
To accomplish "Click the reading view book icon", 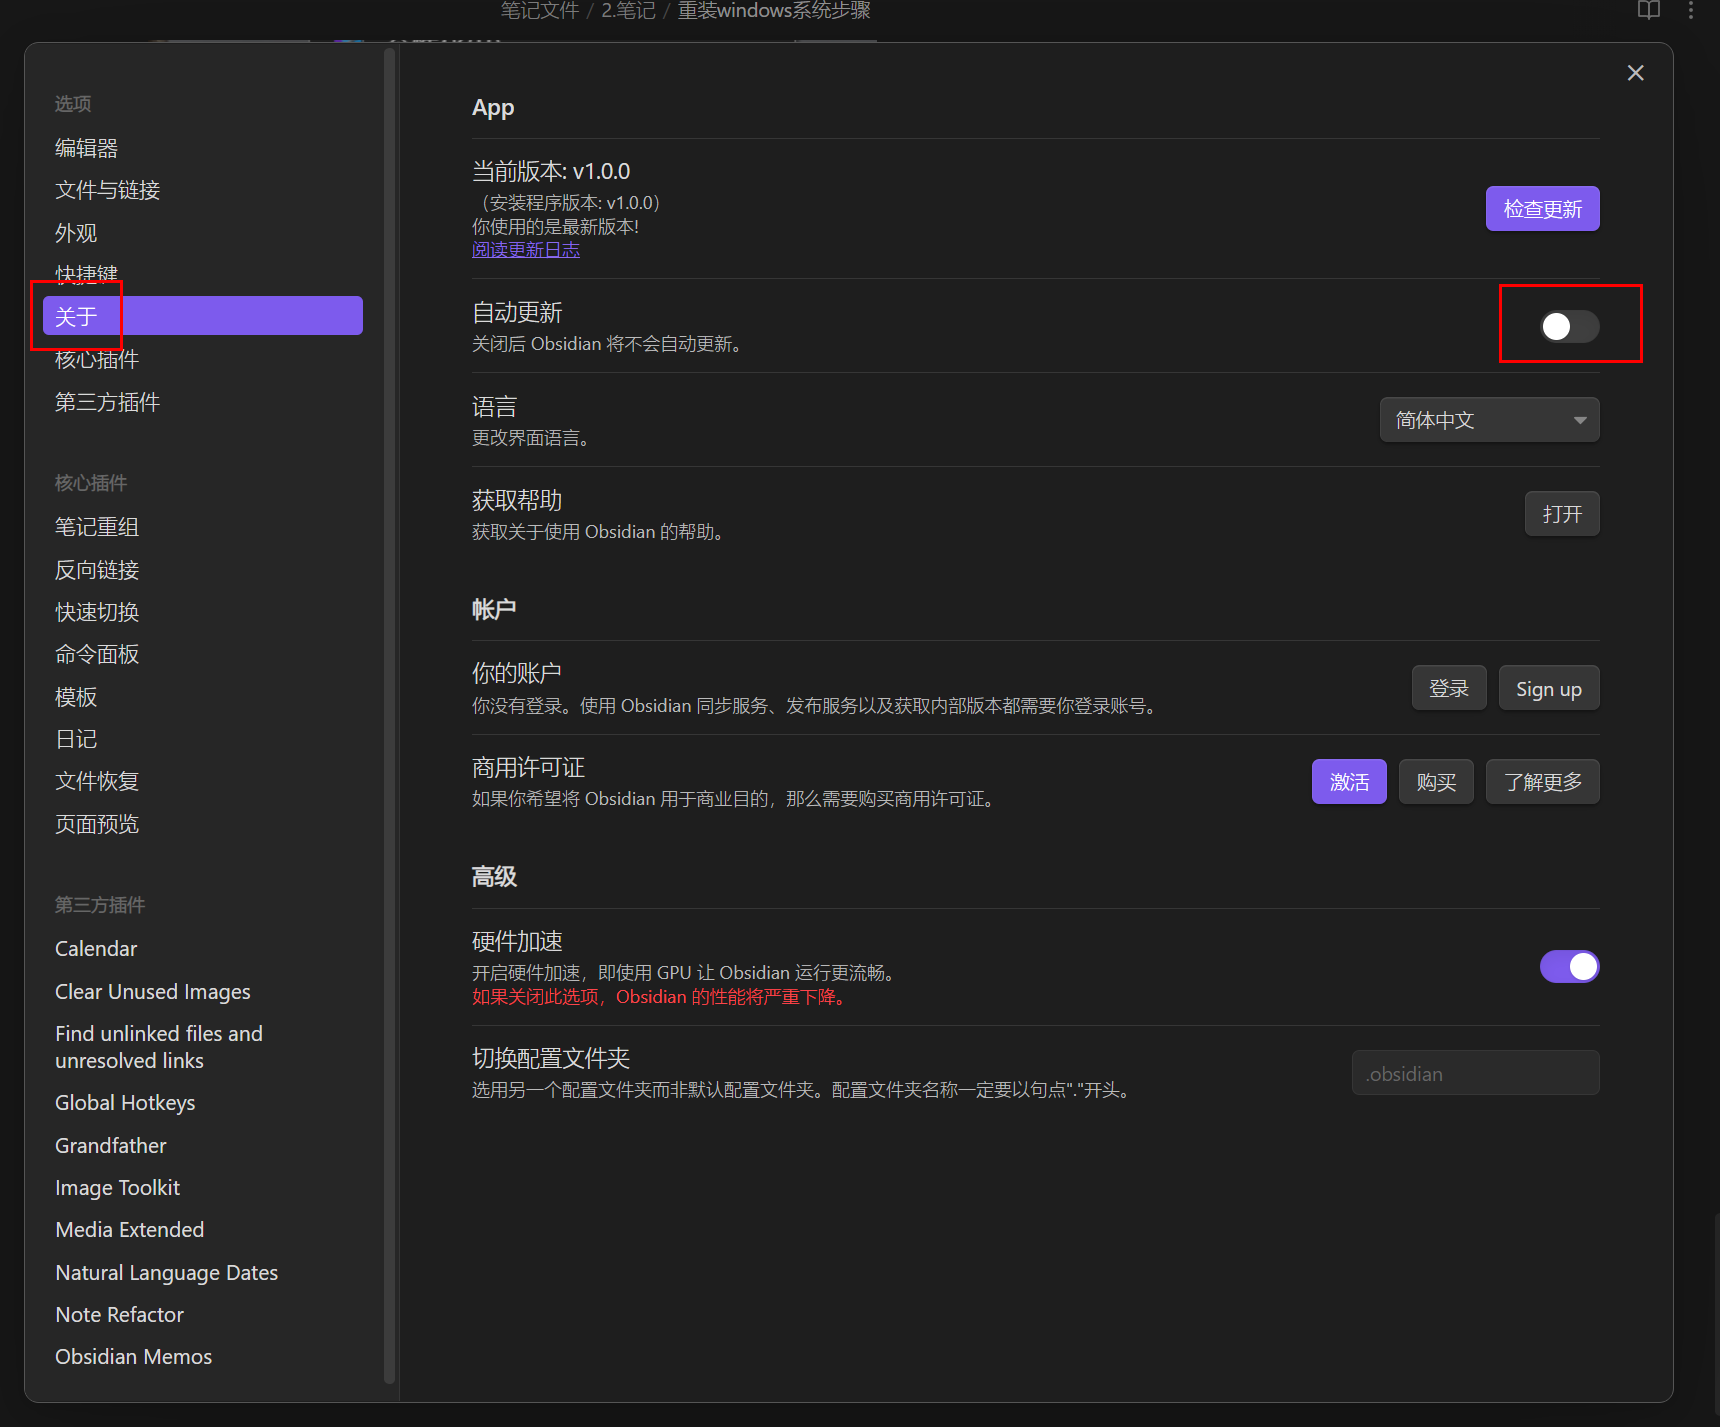I will pyautogui.click(x=1648, y=11).
